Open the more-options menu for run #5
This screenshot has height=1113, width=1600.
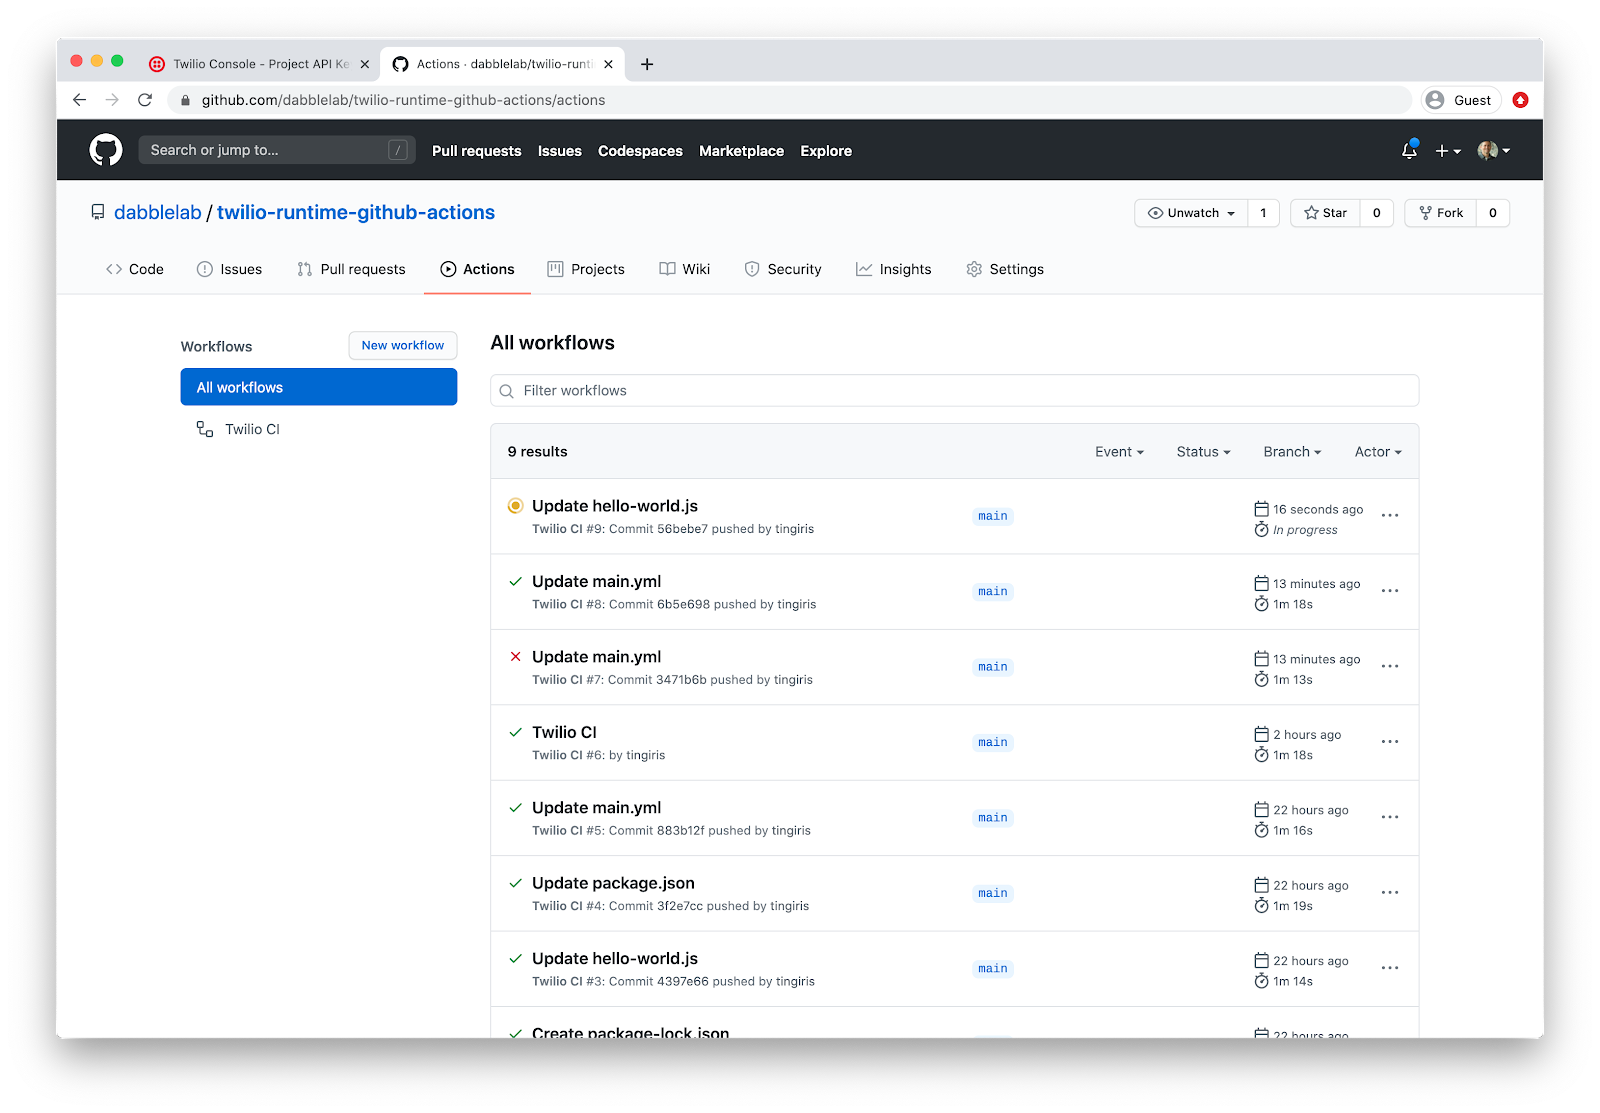click(x=1390, y=817)
